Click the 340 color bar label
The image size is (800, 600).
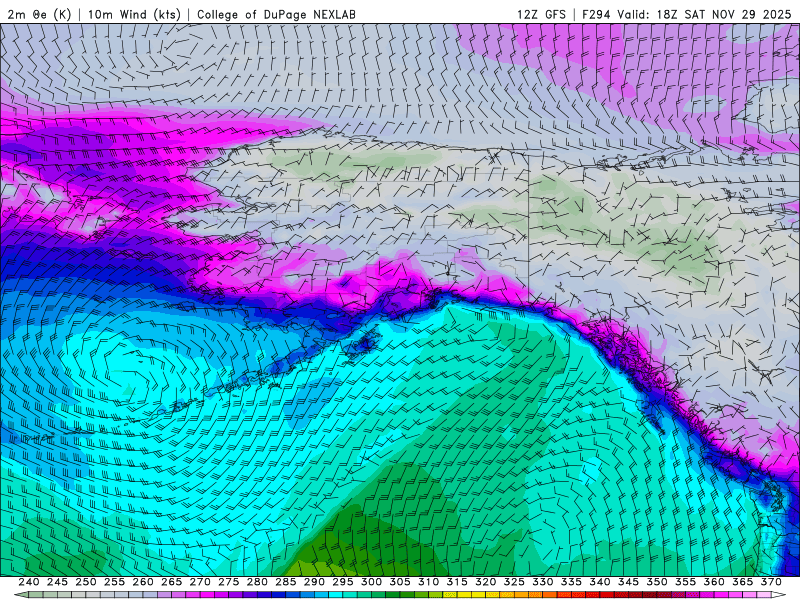click(600, 582)
